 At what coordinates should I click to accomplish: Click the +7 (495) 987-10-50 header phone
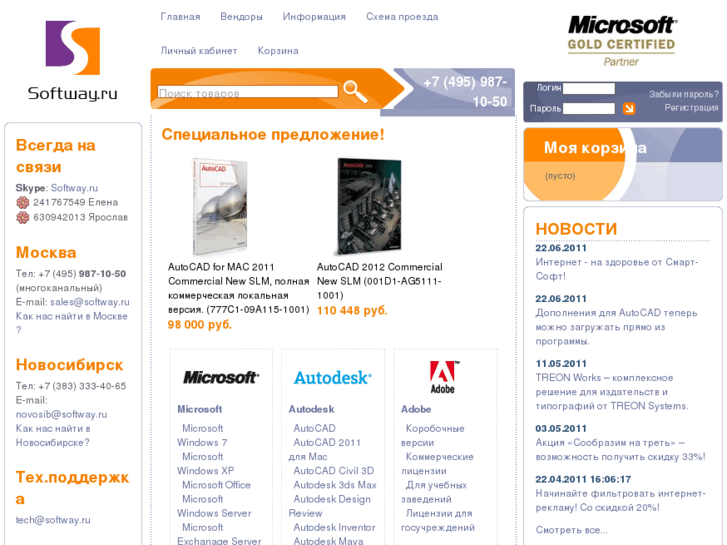tap(465, 91)
